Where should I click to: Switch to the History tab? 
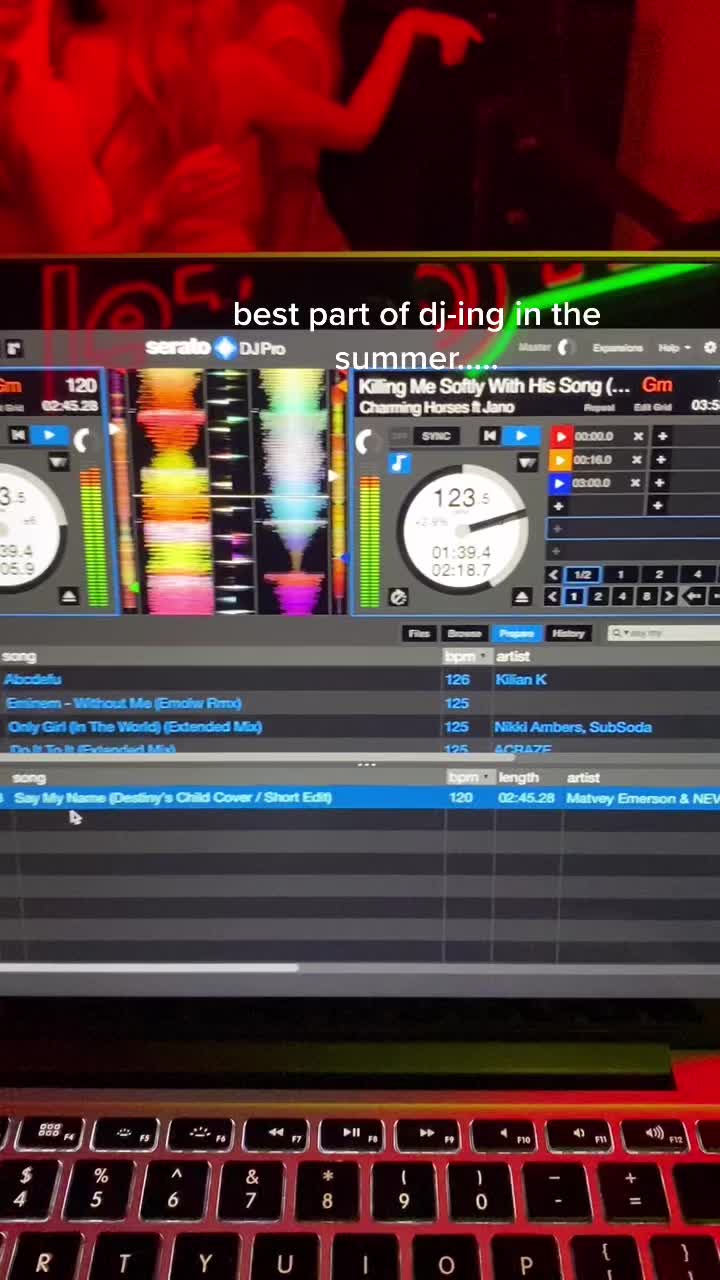(568, 633)
